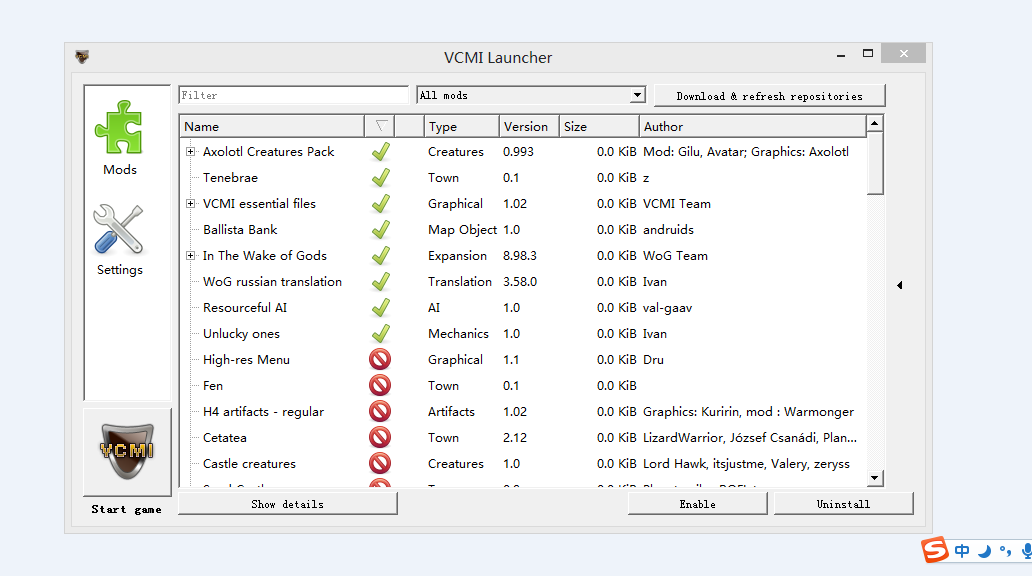This screenshot has width=1032, height=576.
Task: Select the Resourceful AI mod row
Action: click(523, 308)
